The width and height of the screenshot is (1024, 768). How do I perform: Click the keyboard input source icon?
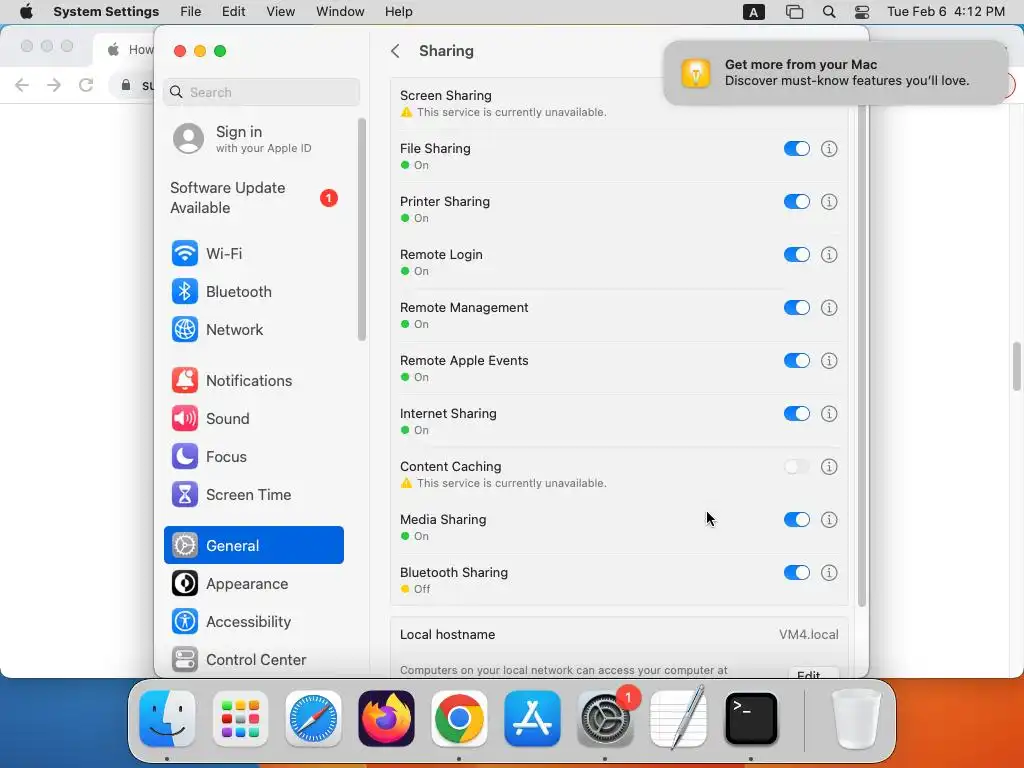[754, 12]
